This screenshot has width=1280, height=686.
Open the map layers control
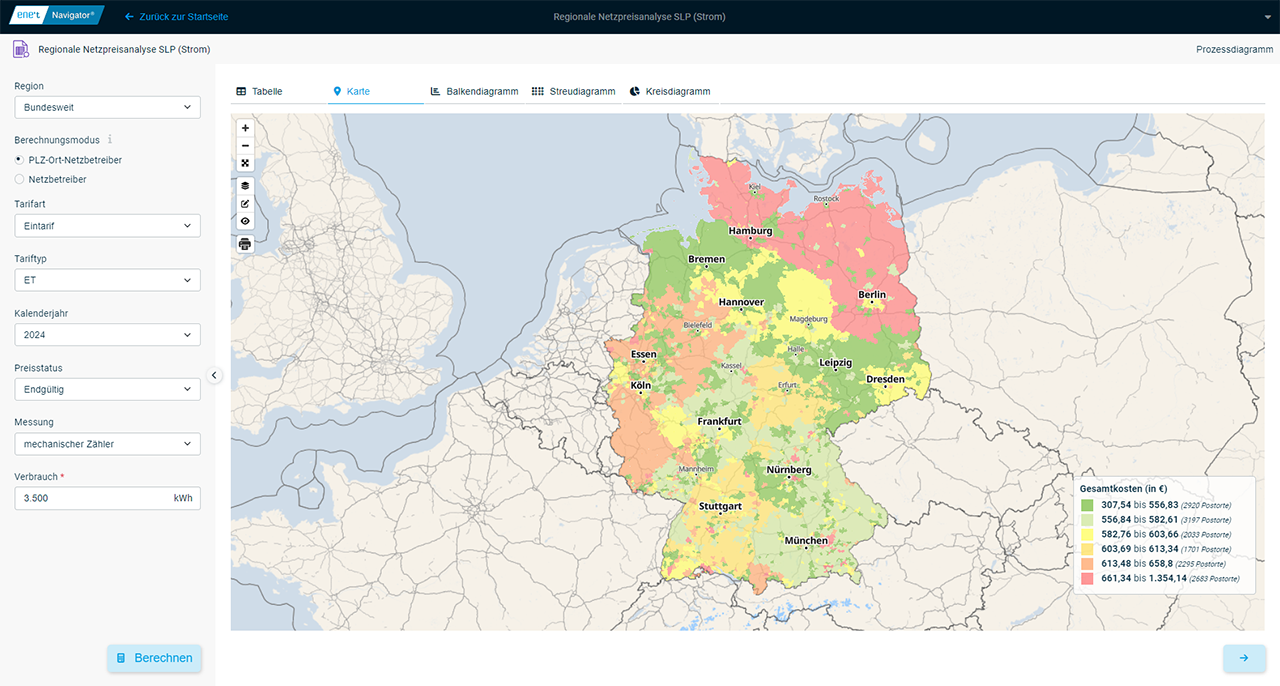click(245, 186)
